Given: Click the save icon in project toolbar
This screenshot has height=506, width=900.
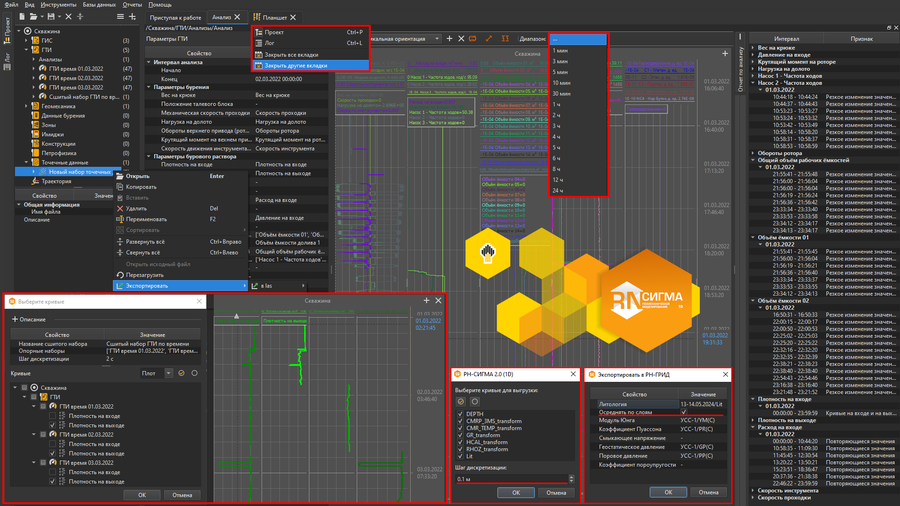Looking at the screenshot, I should click(x=51, y=17).
